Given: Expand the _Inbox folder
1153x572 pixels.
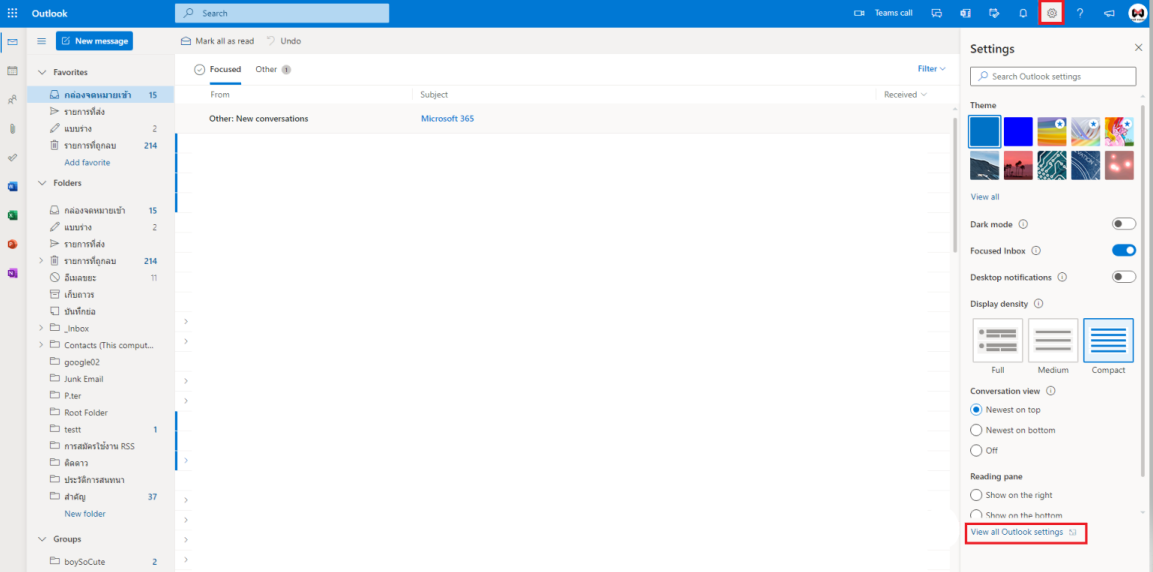Looking at the screenshot, I should [x=41, y=329].
